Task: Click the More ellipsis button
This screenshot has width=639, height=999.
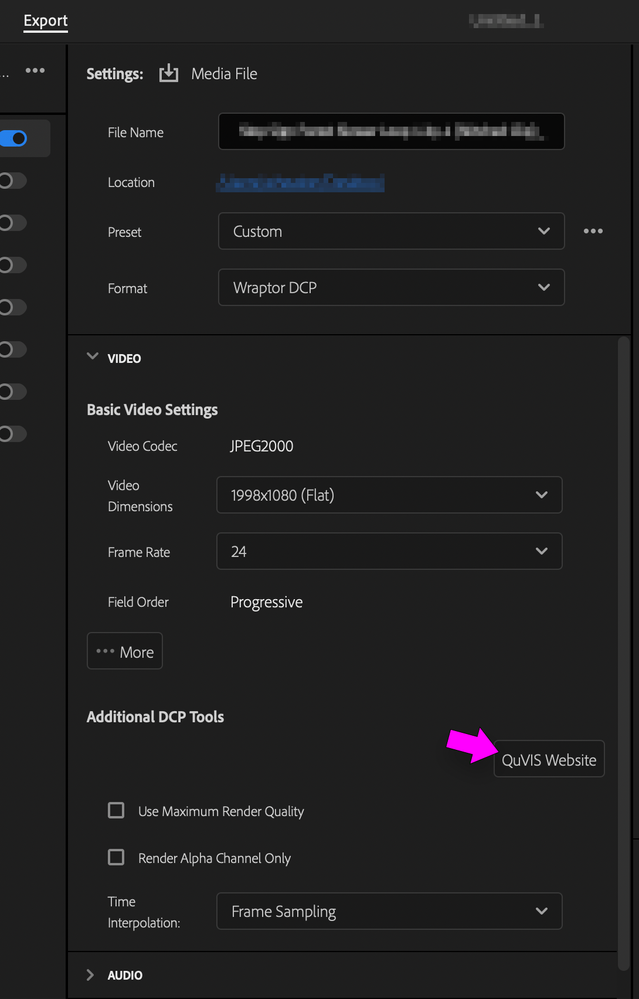Action: 125,652
